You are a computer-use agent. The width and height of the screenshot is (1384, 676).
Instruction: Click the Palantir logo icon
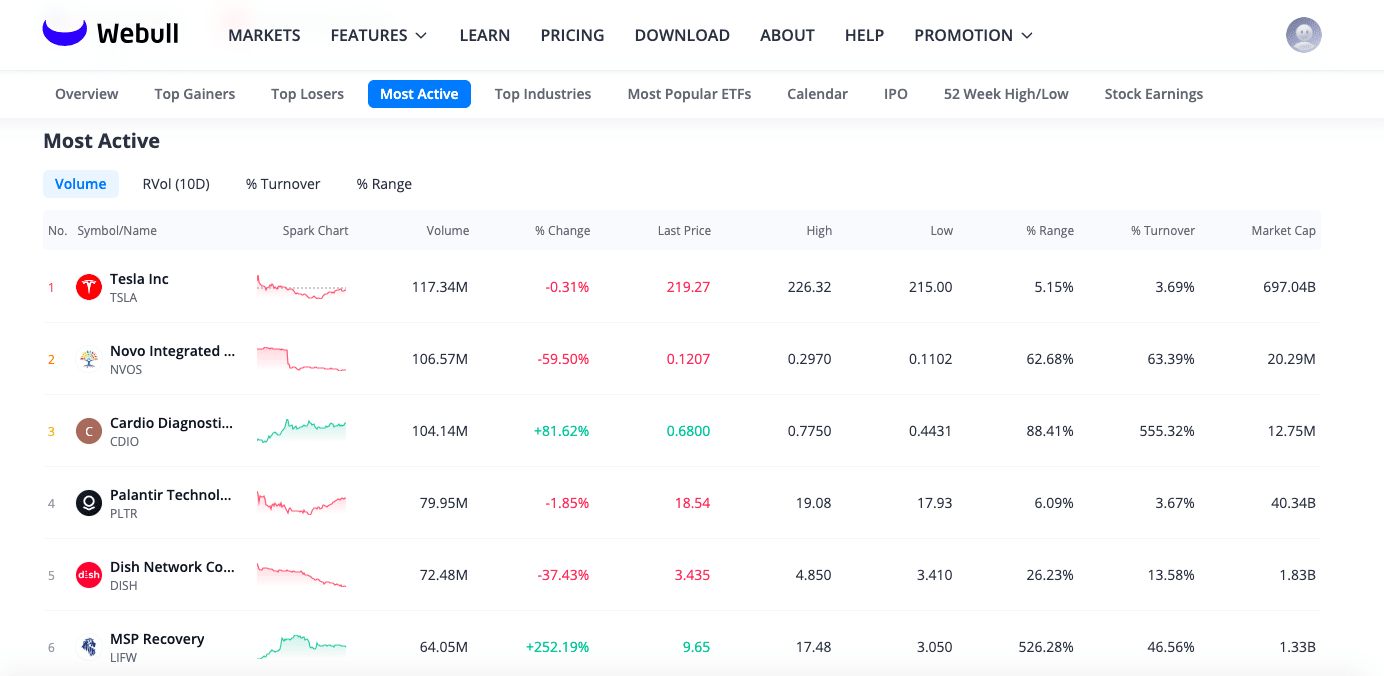click(89, 503)
